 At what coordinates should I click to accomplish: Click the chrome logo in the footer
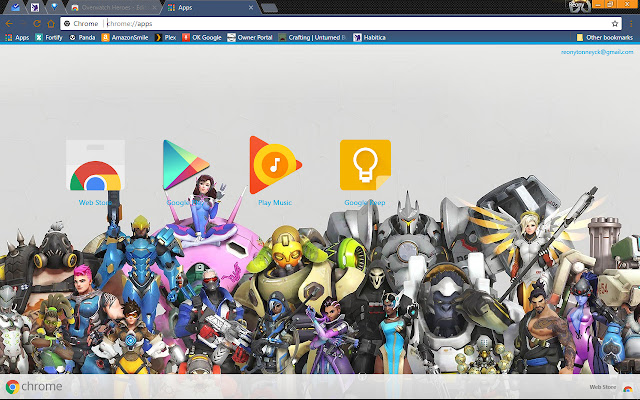(x=34, y=386)
